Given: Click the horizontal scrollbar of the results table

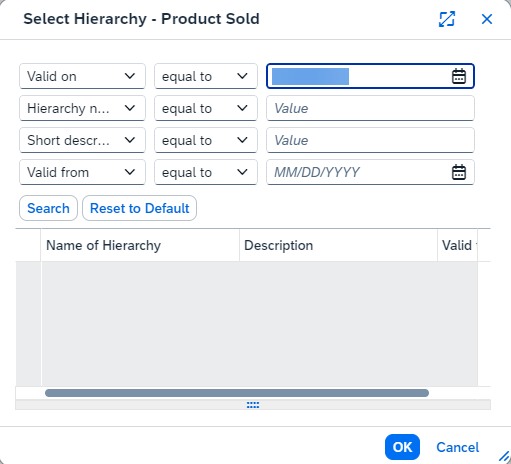Looking at the screenshot, I should (237, 393).
